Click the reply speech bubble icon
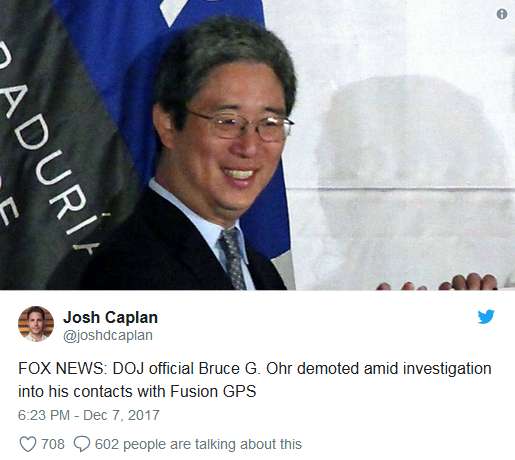Screen dimensions: 515x460 (x=82, y=444)
